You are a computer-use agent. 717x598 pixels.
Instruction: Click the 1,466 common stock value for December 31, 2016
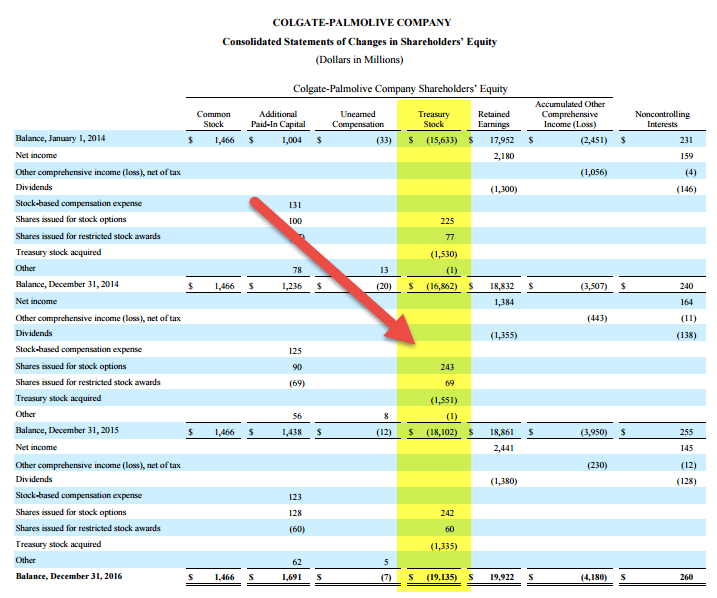pos(224,577)
